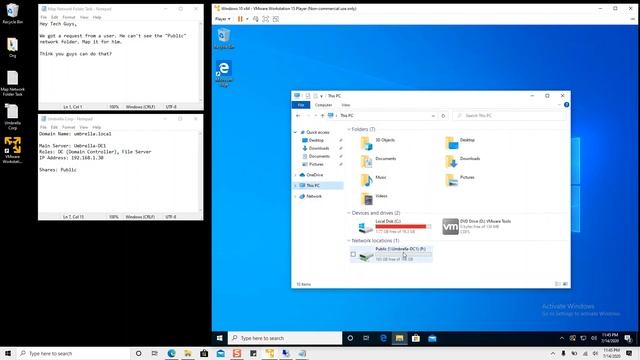Expand OneDrive in the navigation pane
Screen dimensions: 640x360
[295, 175]
